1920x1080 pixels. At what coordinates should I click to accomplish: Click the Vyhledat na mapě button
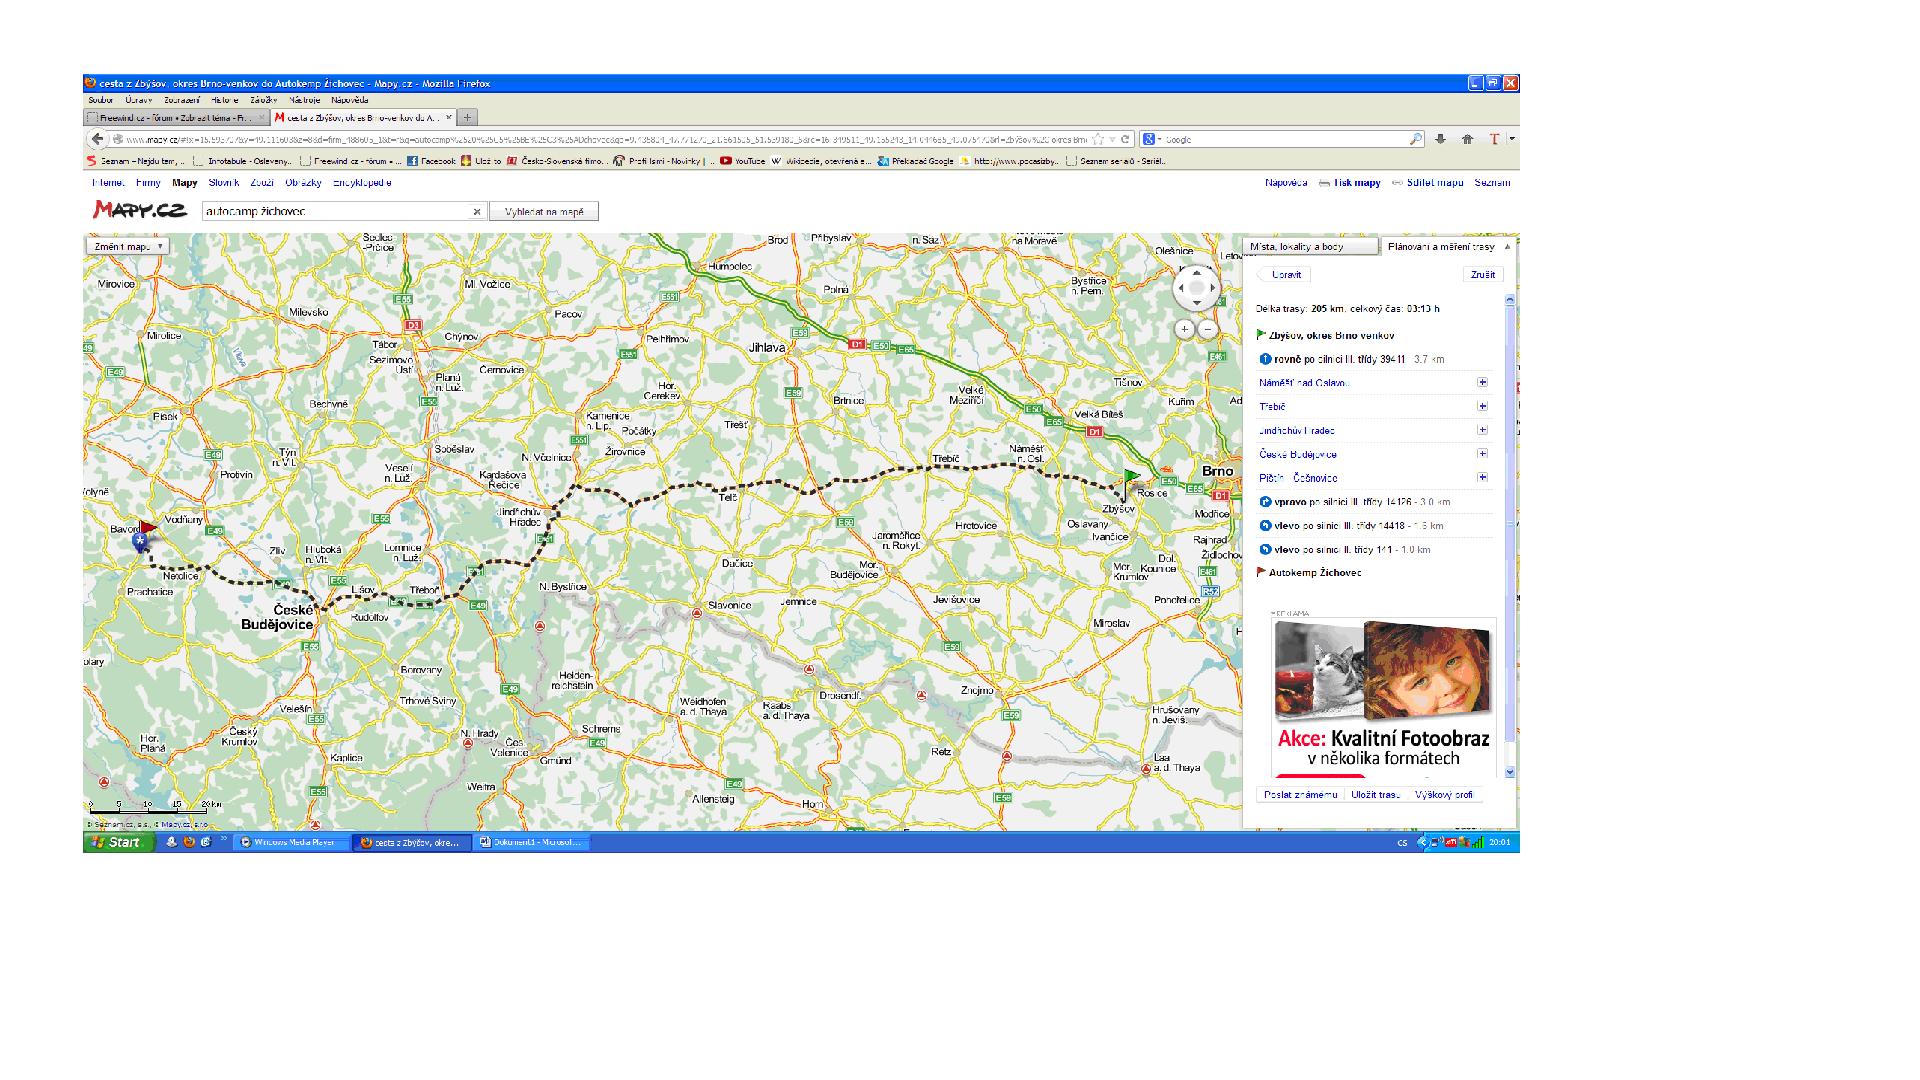coord(544,212)
